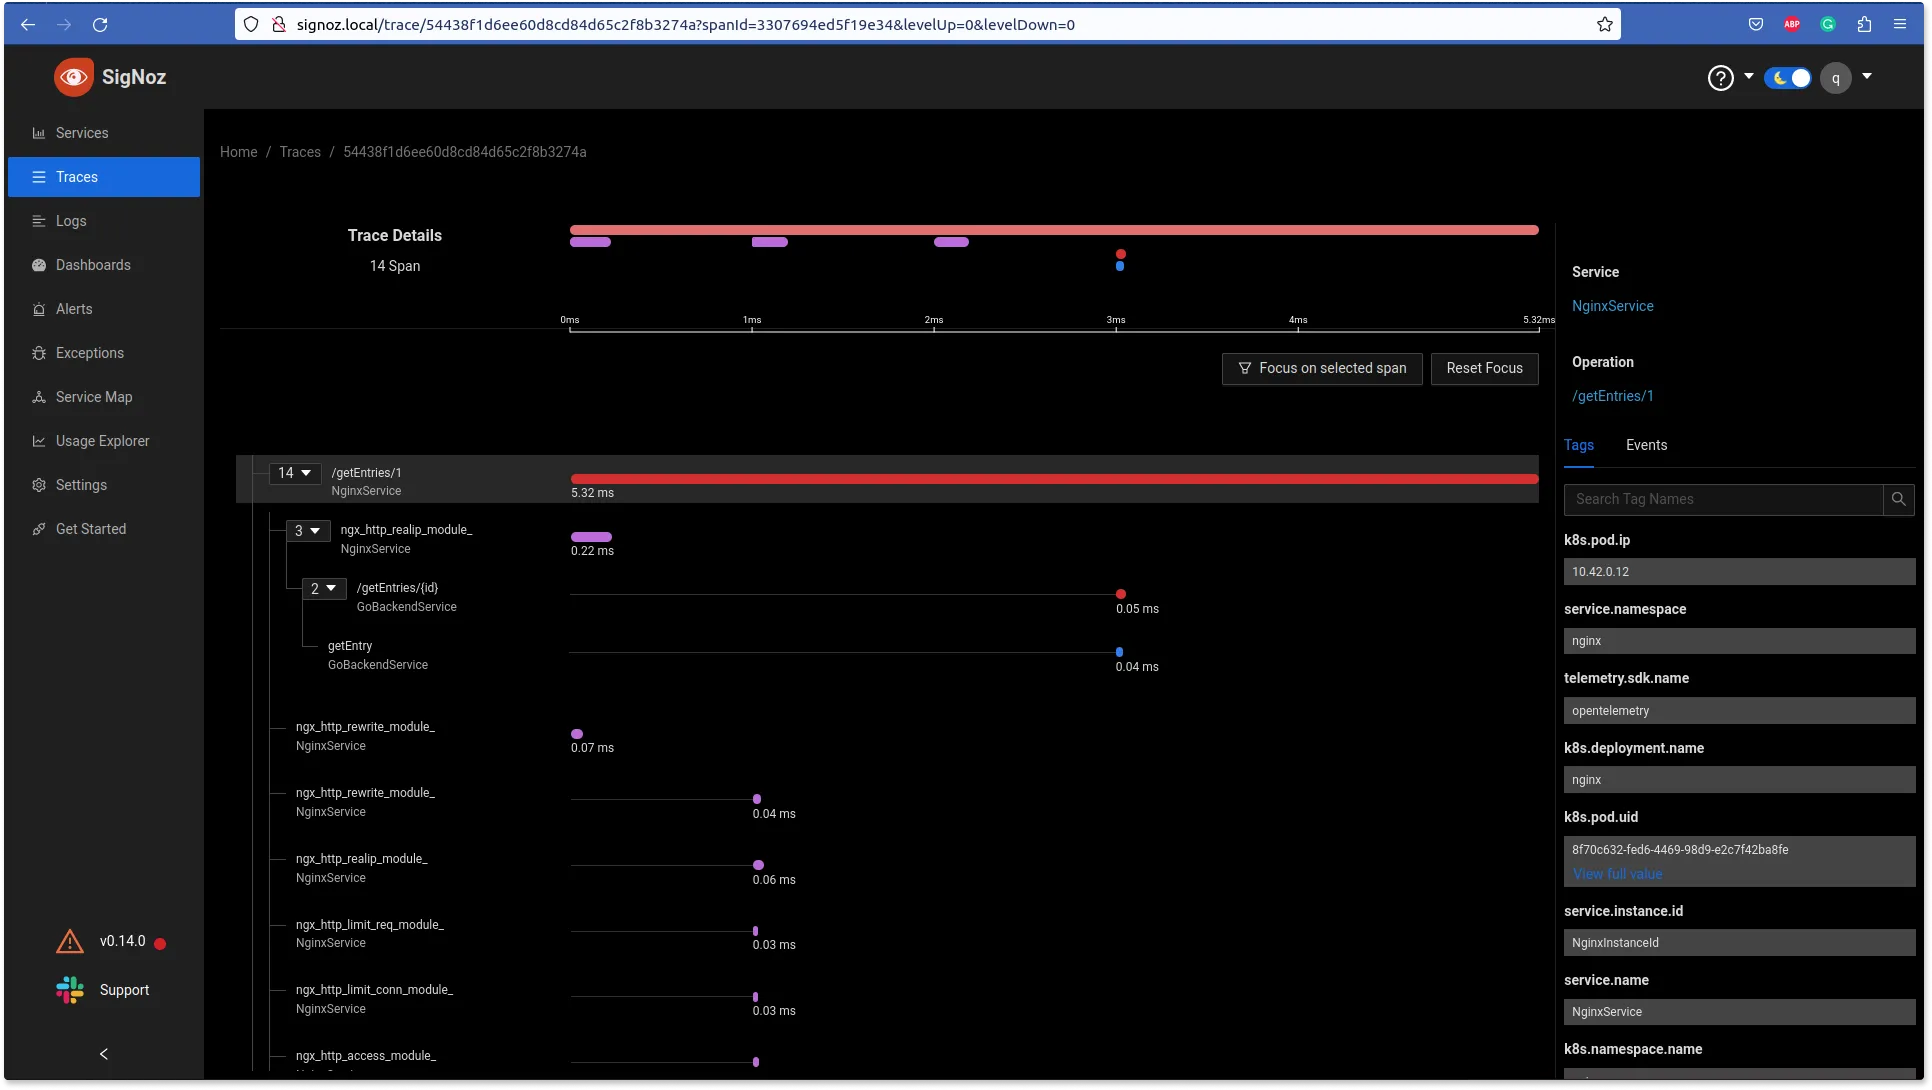Image resolution: width=1932 pixels, height=1090 pixels.
Task: Click red 0.05 ms GoBackendService span dot
Action: pyautogui.click(x=1120, y=594)
